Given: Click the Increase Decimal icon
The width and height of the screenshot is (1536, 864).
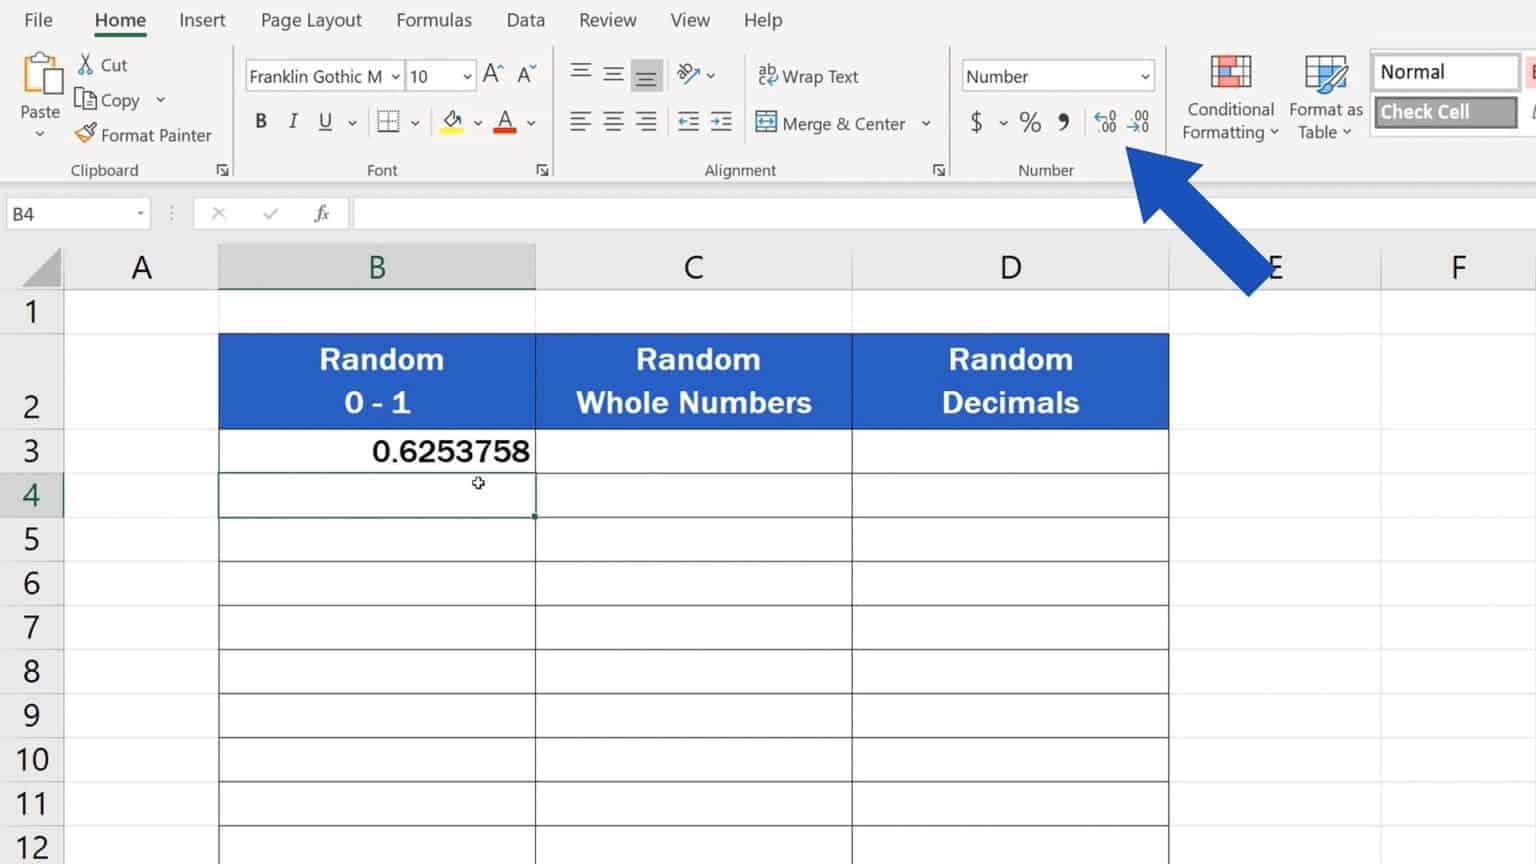Looking at the screenshot, I should coord(1104,122).
